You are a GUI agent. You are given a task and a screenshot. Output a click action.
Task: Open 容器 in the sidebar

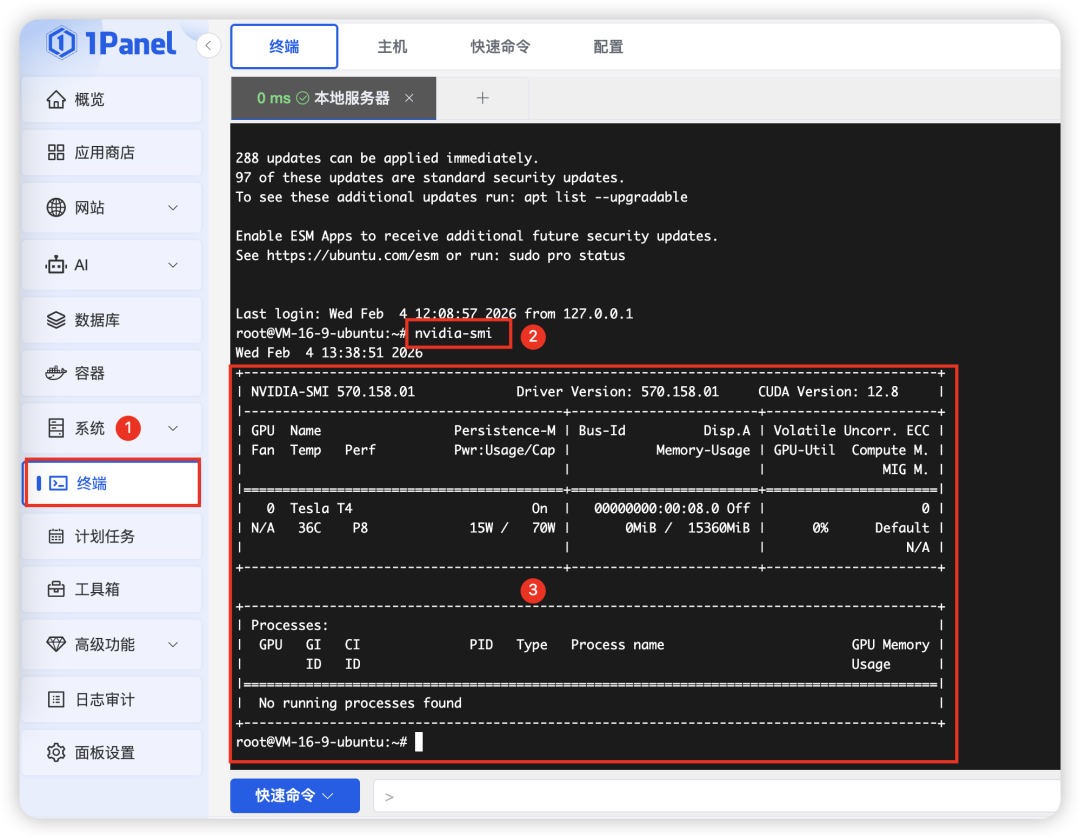tap(112, 373)
